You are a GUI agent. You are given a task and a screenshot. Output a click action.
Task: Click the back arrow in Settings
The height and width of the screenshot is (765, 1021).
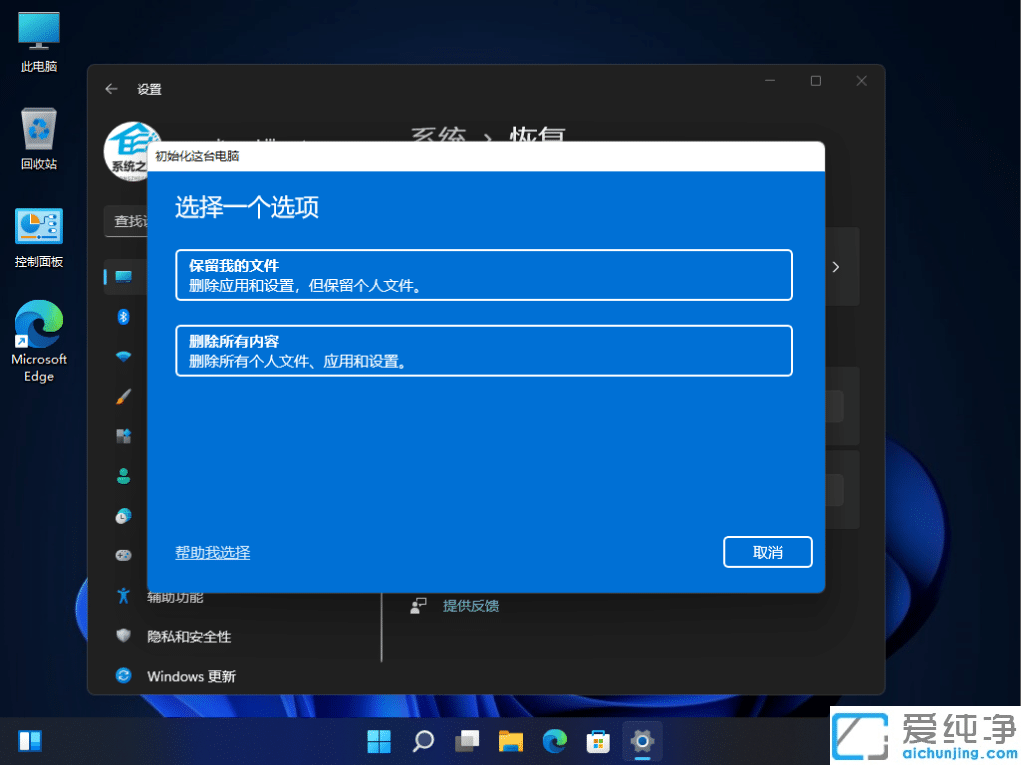pos(111,89)
